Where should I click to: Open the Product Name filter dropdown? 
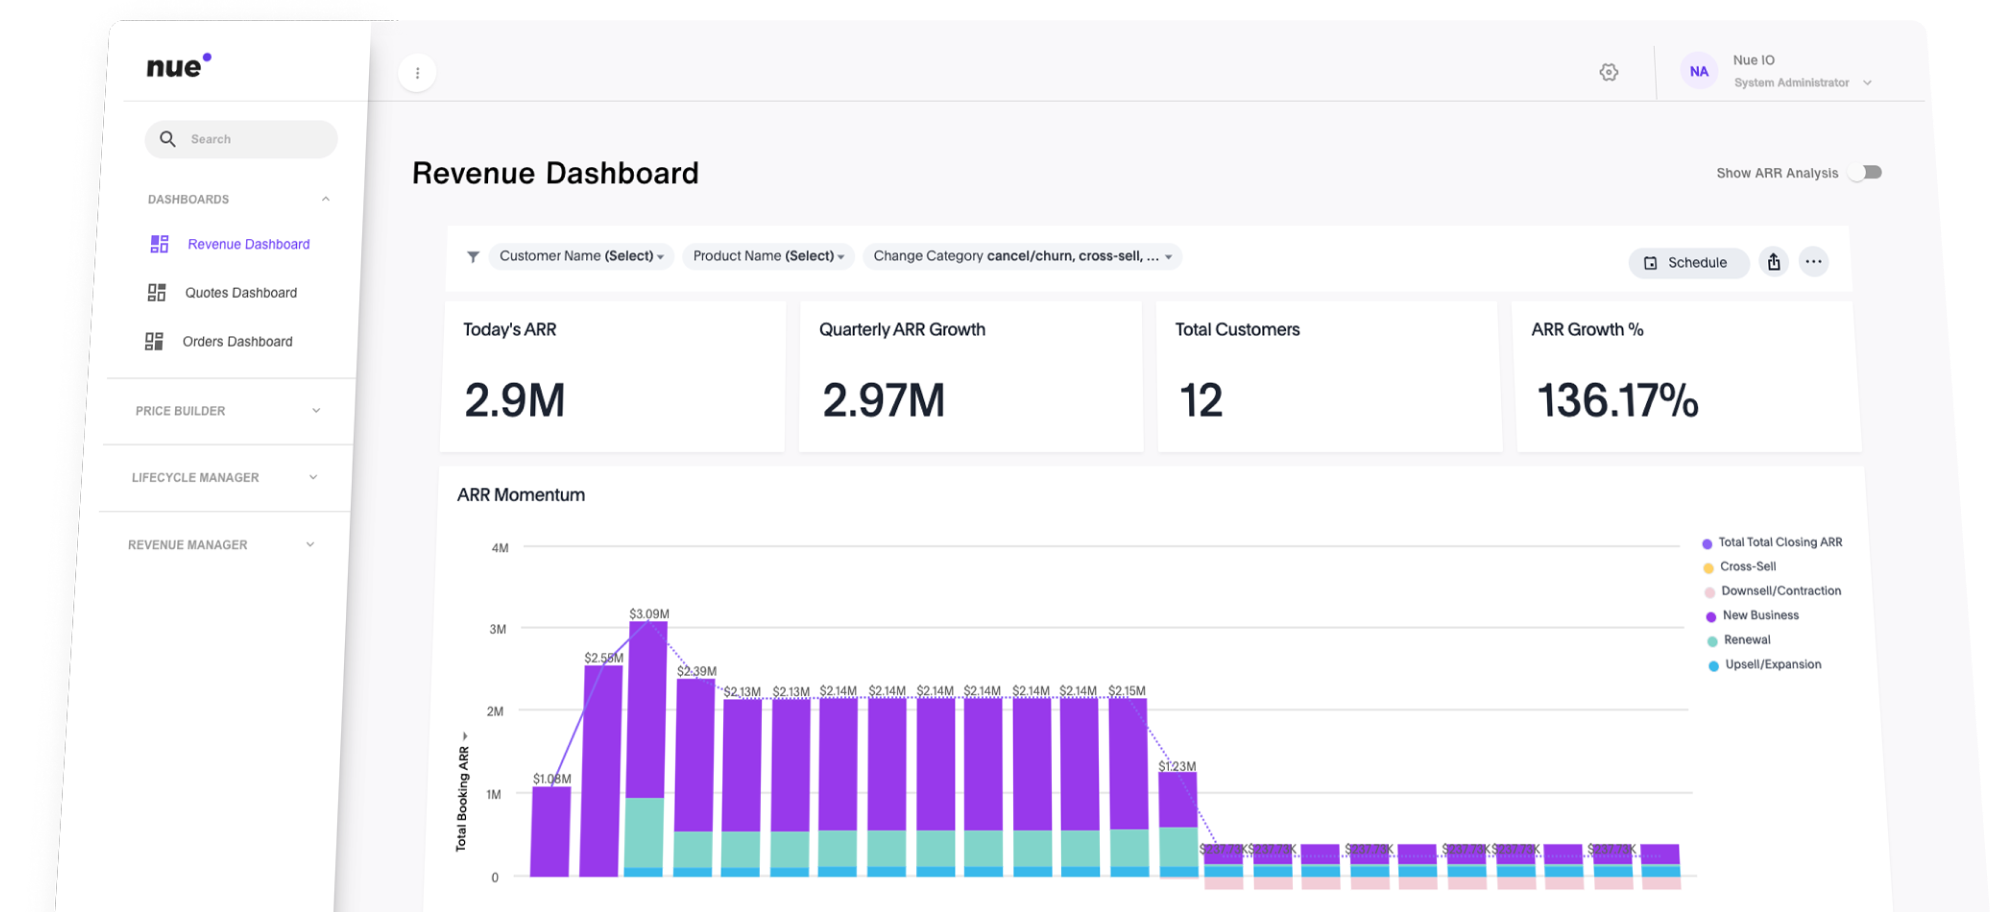[768, 256]
